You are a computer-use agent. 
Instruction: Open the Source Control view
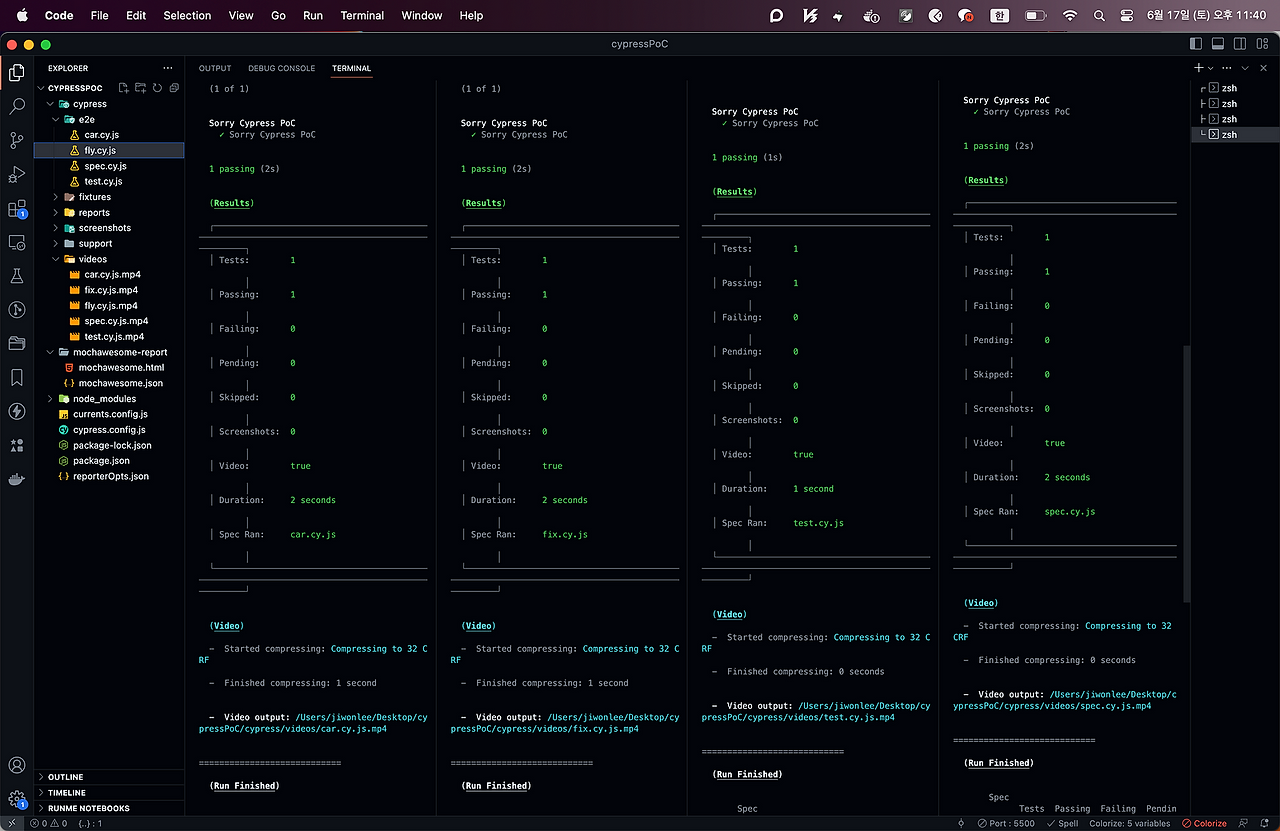[x=16, y=140]
